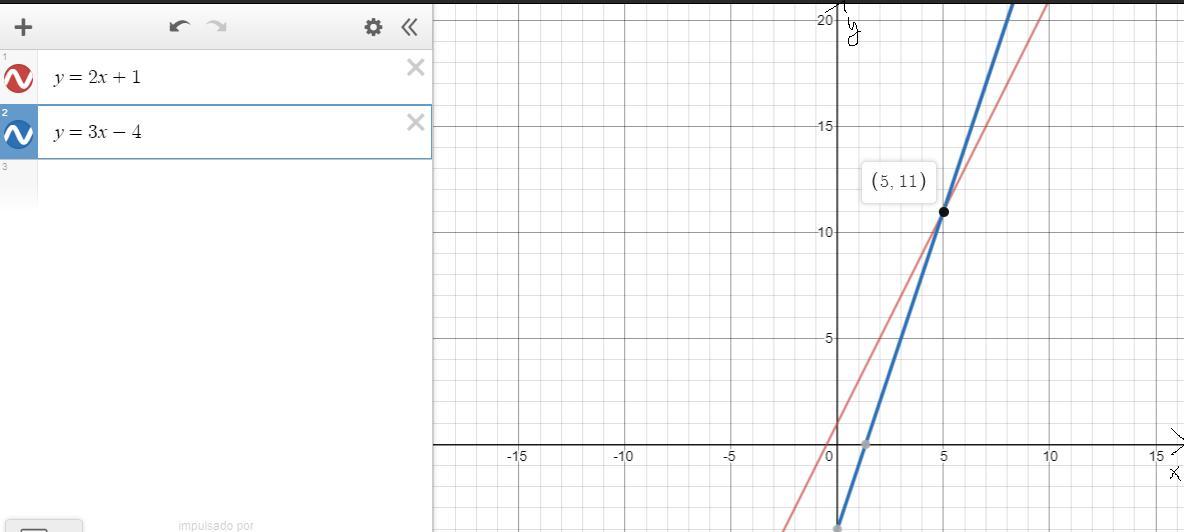The width and height of the screenshot is (1184, 532).
Task: Select the blue line's y-intercept gray point
Action: click(837, 528)
